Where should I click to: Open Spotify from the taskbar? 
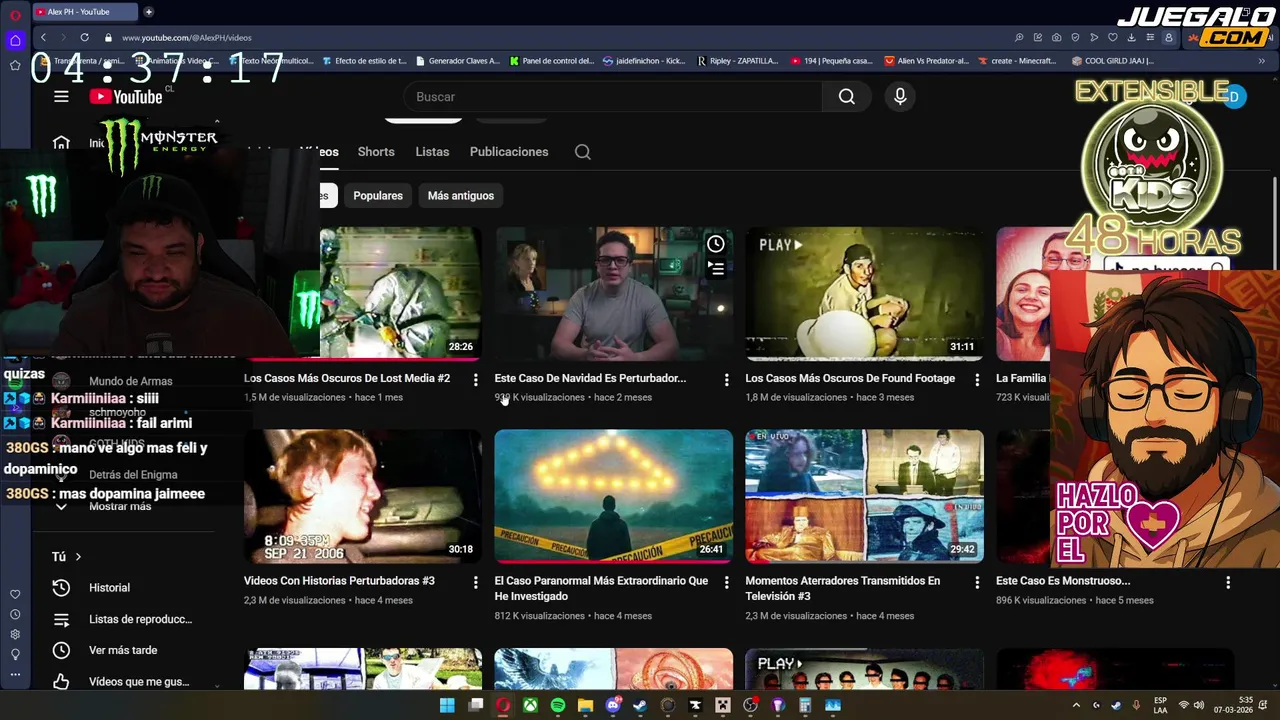tap(557, 705)
